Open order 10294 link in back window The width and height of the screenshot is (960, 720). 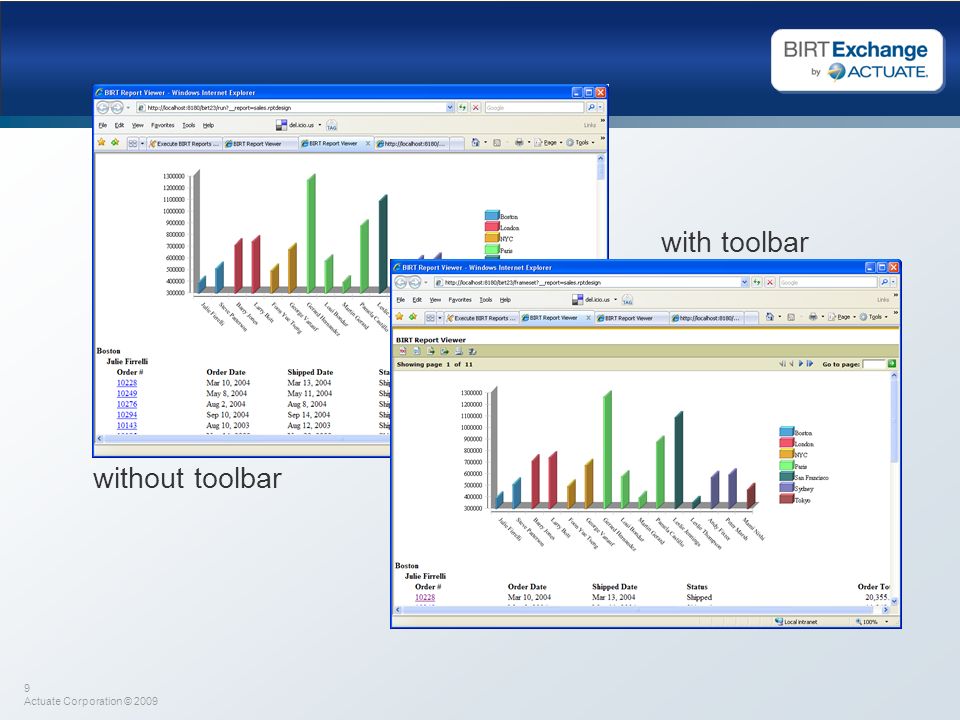point(127,414)
